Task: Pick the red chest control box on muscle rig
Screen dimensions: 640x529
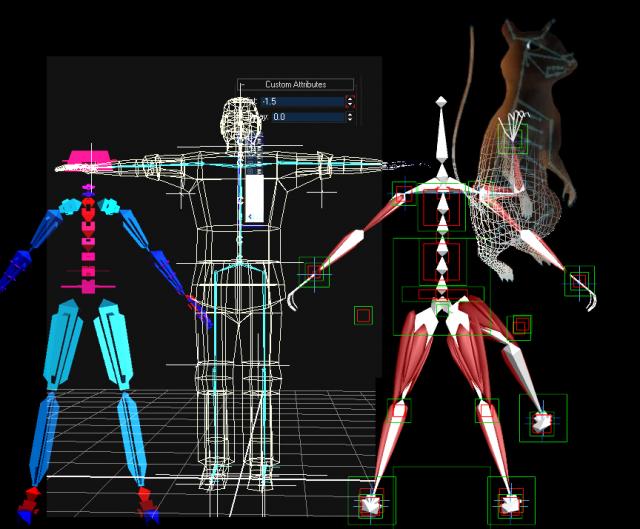Action: coord(441,210)
